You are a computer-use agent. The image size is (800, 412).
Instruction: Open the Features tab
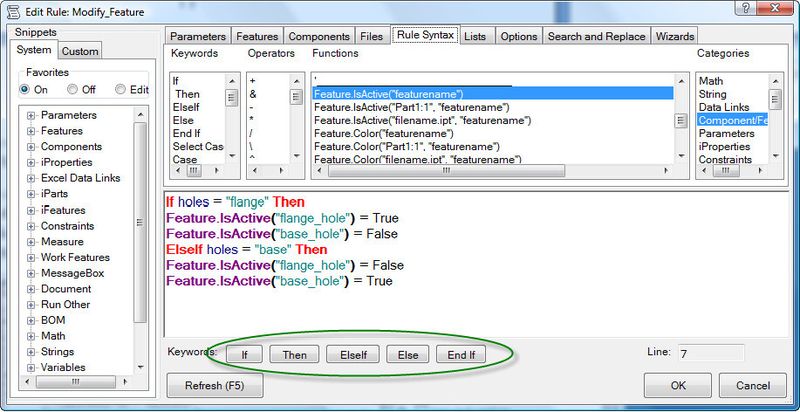click(x=257, y=36)
